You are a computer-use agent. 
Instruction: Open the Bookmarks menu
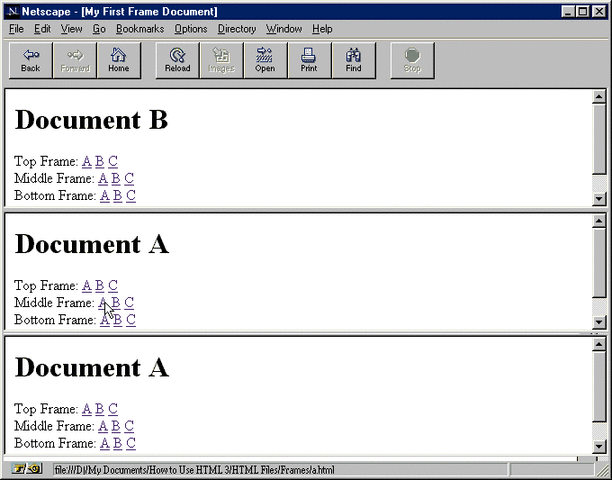click(140, 29)
